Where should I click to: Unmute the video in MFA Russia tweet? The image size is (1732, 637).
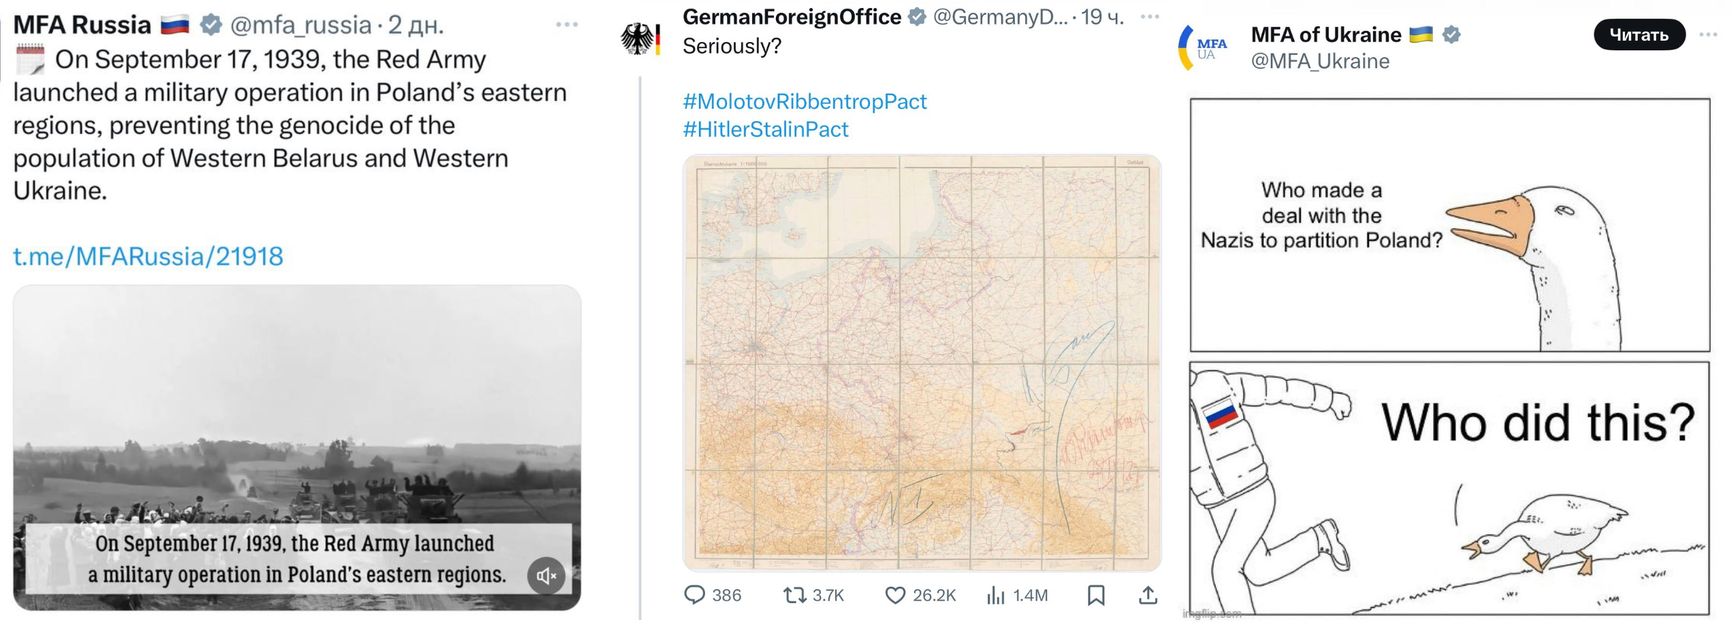[546, 576]
